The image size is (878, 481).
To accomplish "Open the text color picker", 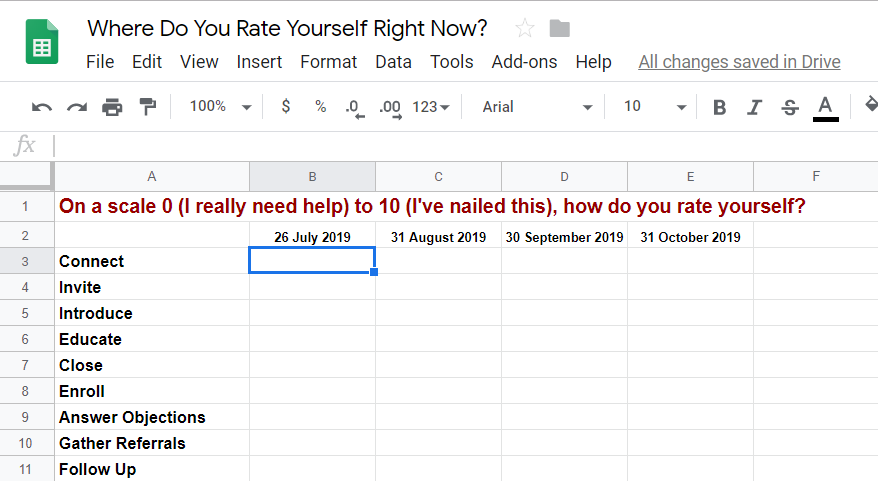I will [x=825, y=107].
